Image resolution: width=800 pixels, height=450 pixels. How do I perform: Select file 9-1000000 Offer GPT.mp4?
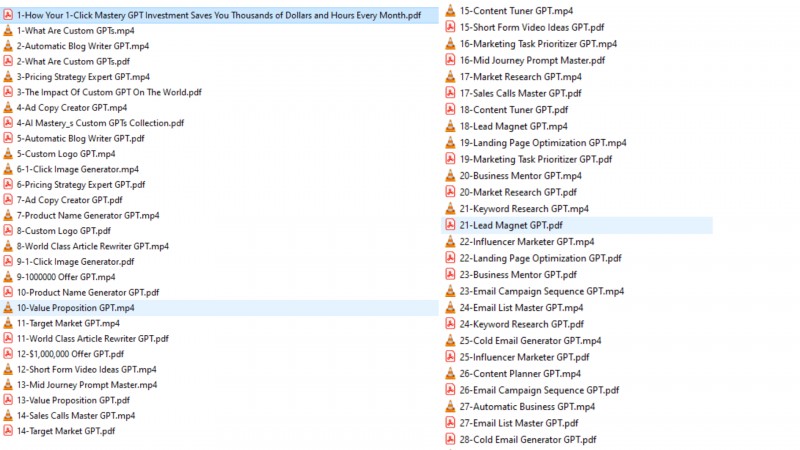tap(66, 277)
